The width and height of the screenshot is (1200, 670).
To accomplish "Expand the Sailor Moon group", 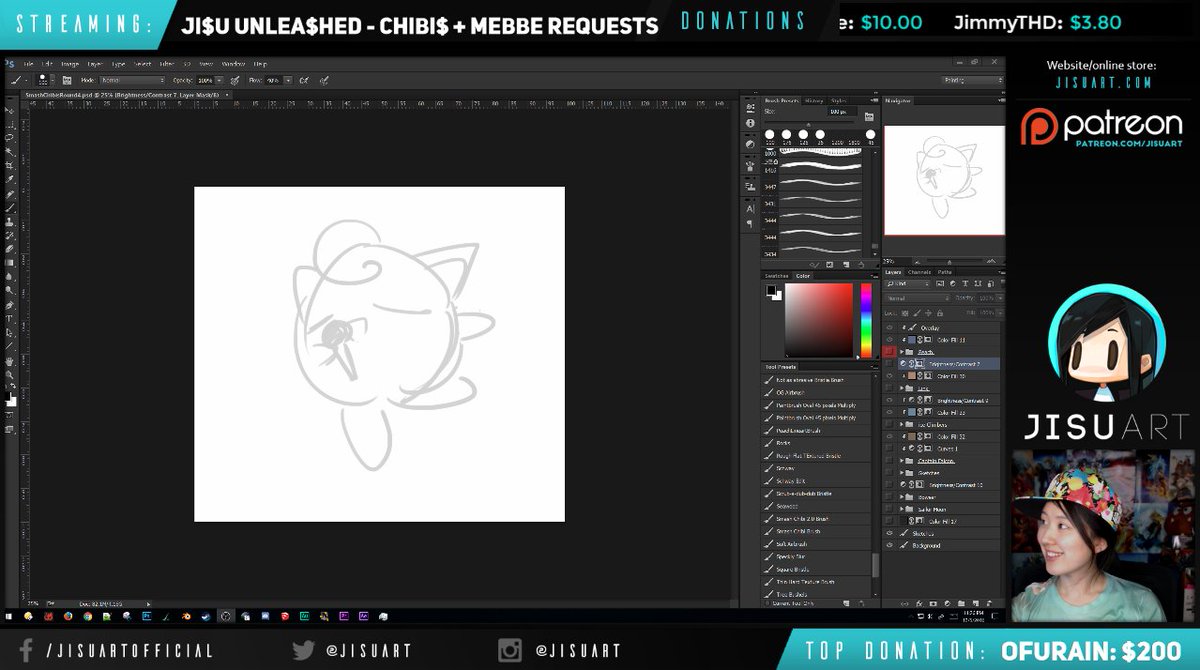I will 902,509.
